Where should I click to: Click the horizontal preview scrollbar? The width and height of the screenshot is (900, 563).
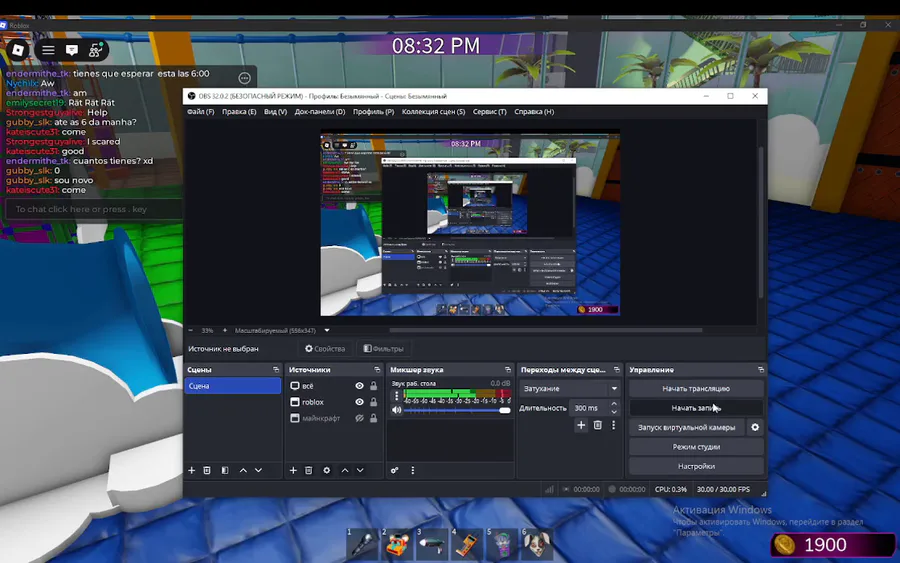545,330
